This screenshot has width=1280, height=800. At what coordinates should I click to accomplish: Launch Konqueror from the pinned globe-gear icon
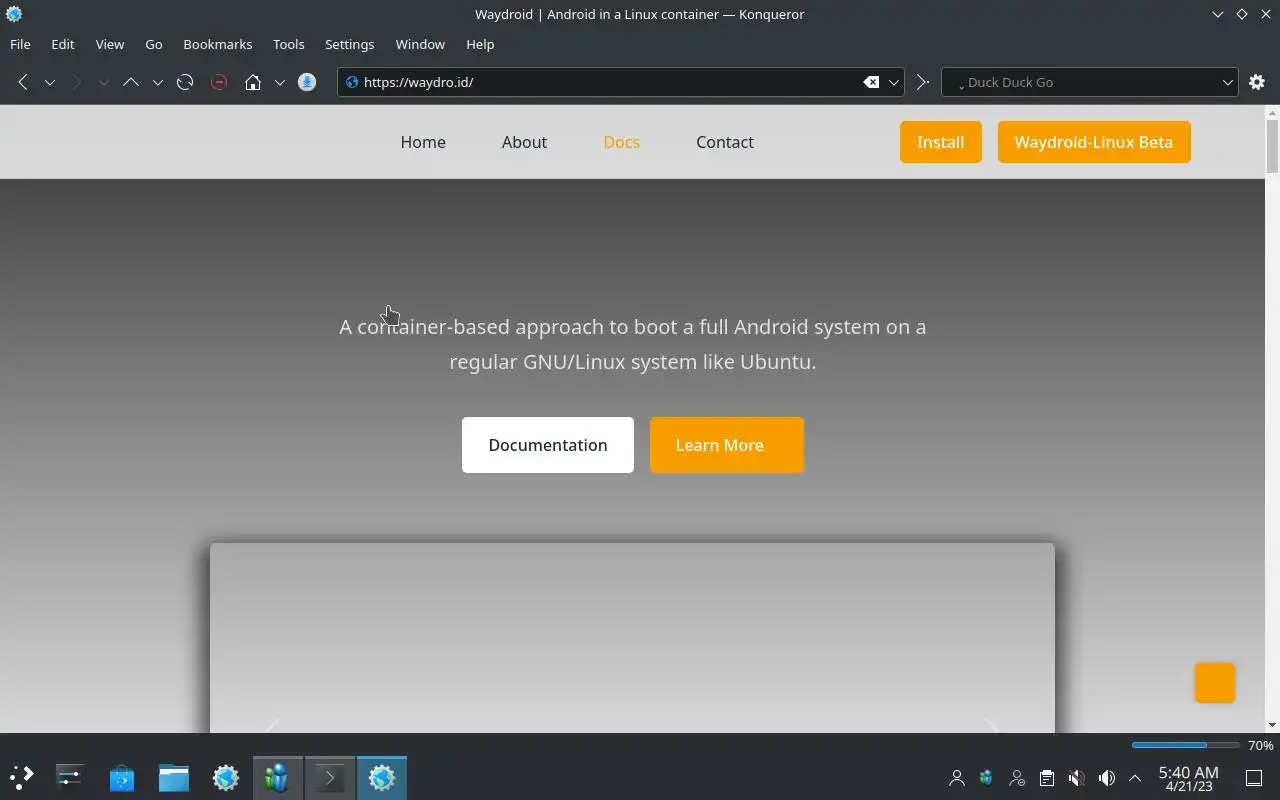point(226,777)
